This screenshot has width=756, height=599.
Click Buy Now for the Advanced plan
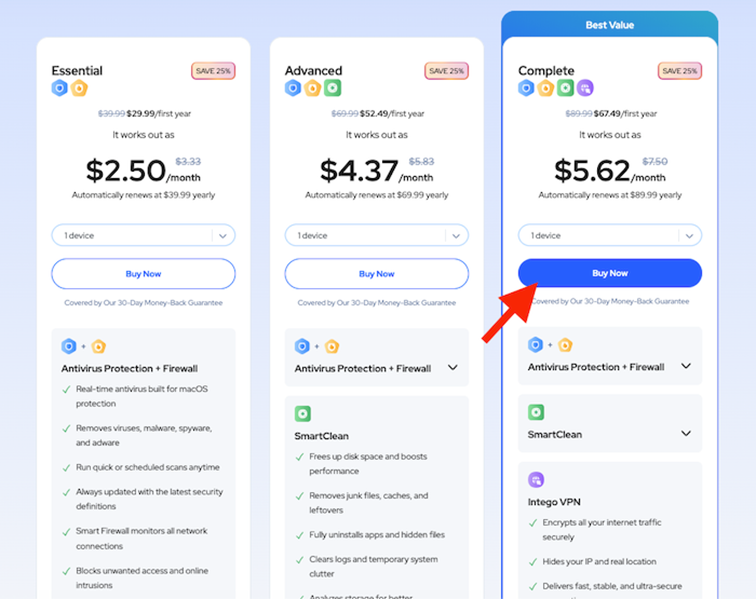(376, 274)
